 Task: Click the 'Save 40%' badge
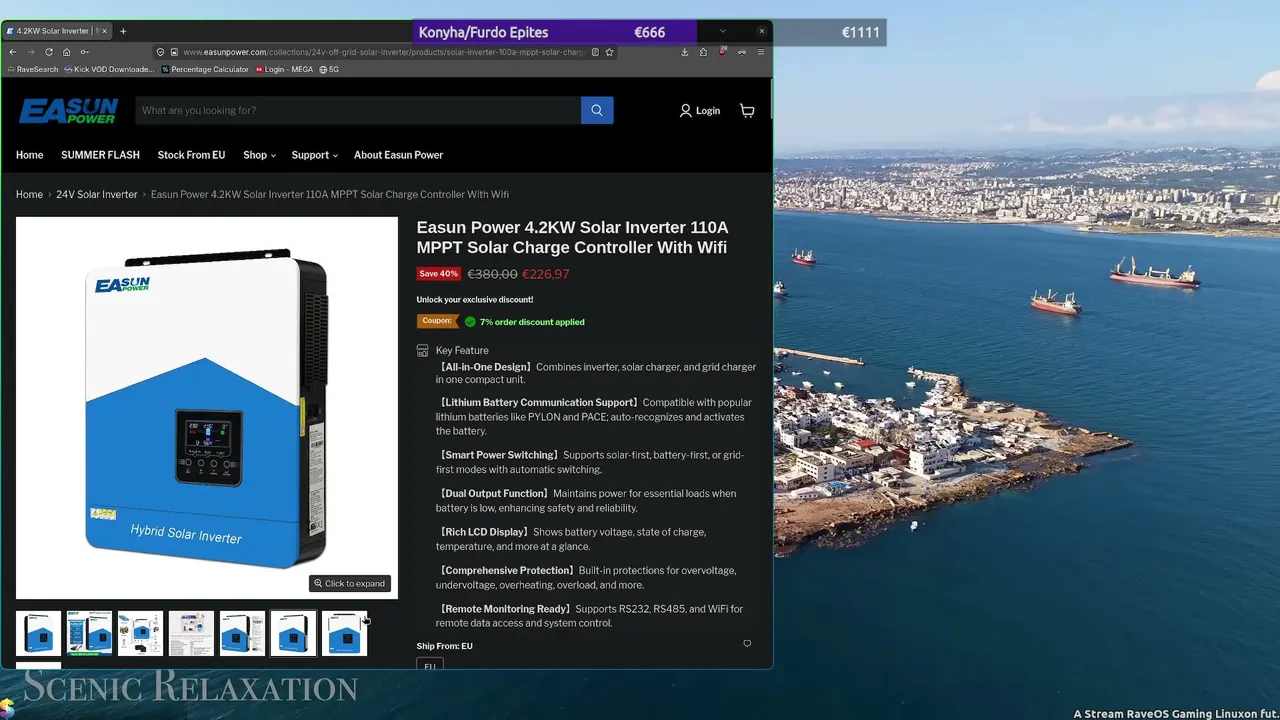(438, 274)
